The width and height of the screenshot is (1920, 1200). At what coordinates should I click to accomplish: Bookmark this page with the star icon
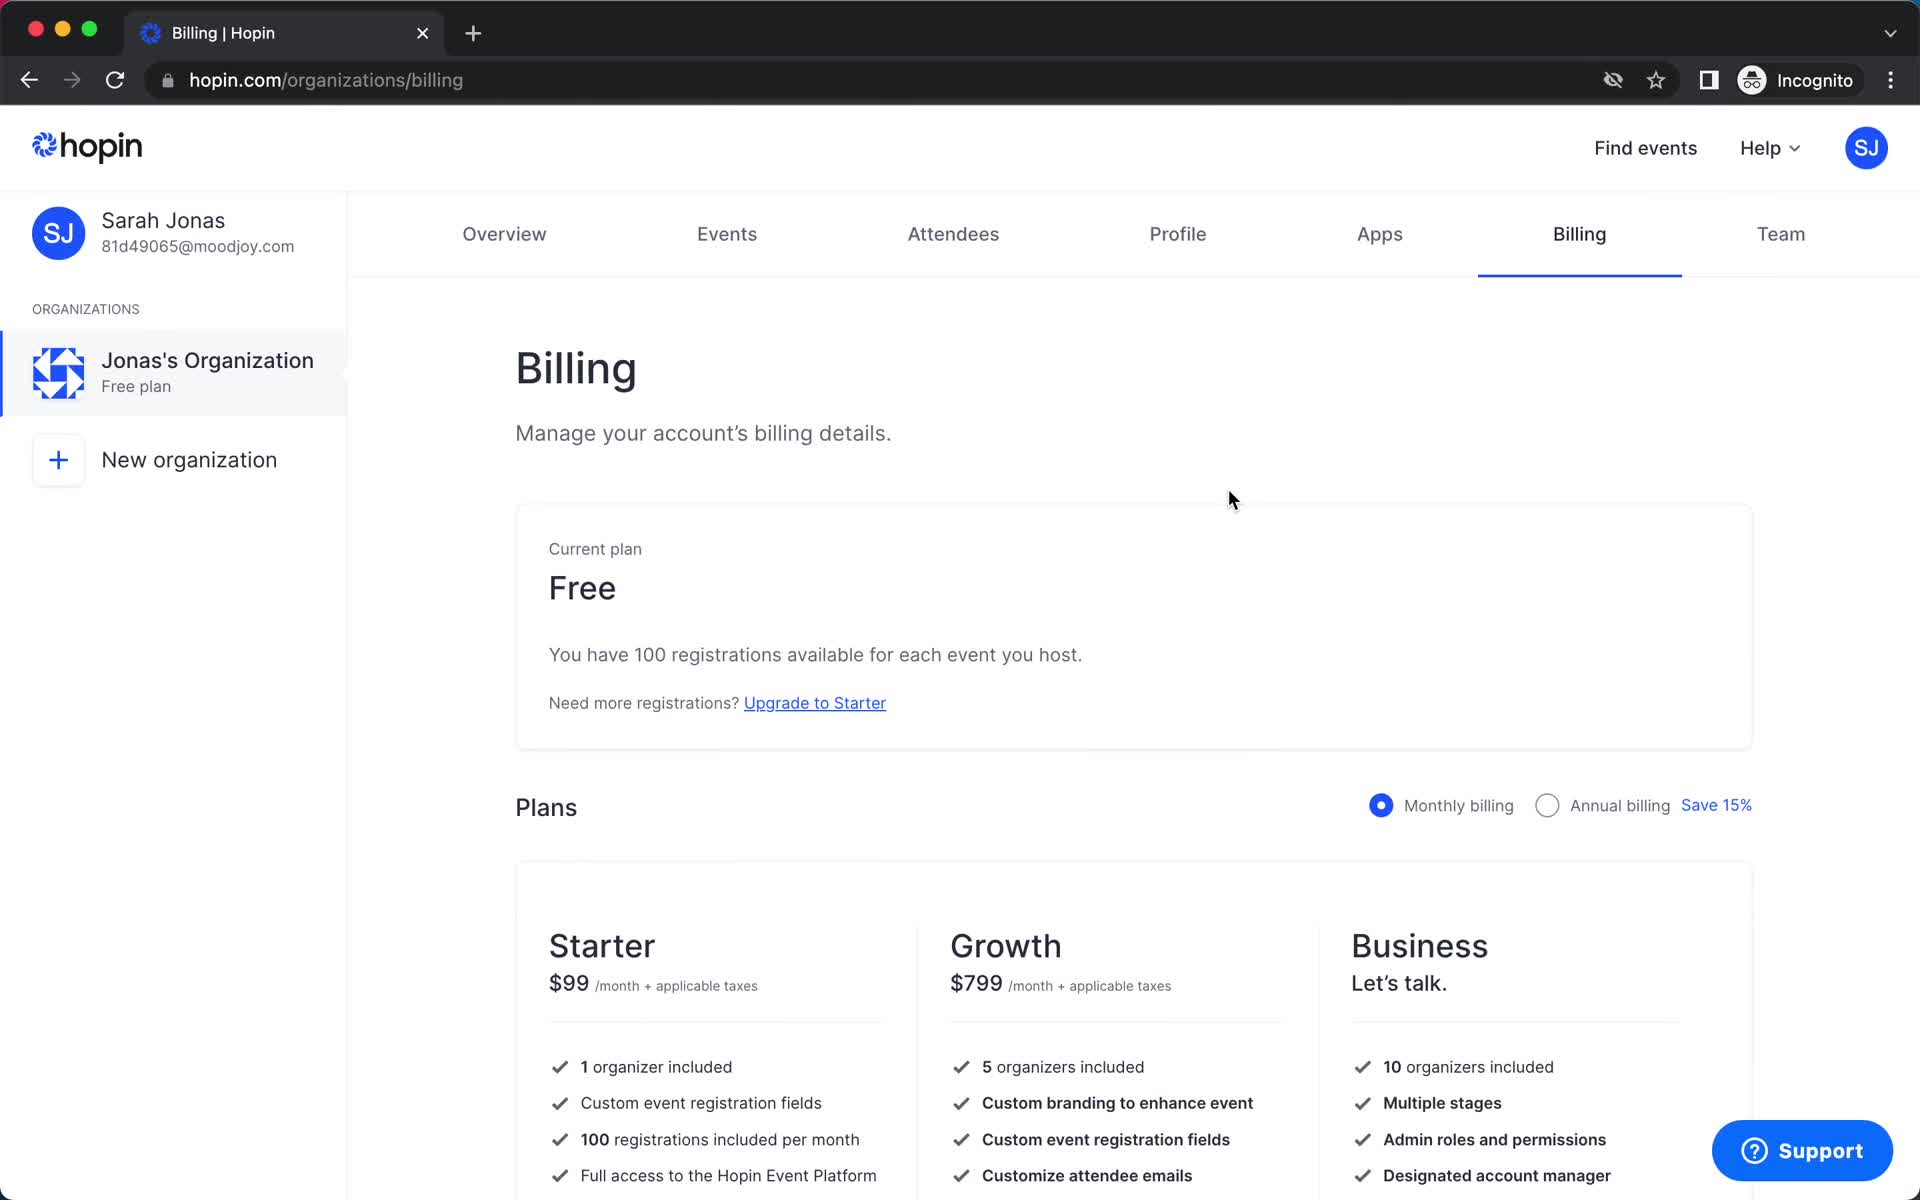click(x=1656, y=80)
